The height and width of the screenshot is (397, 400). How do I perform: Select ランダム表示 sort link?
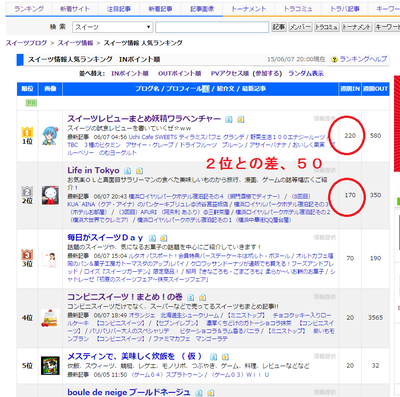[306, 73]
